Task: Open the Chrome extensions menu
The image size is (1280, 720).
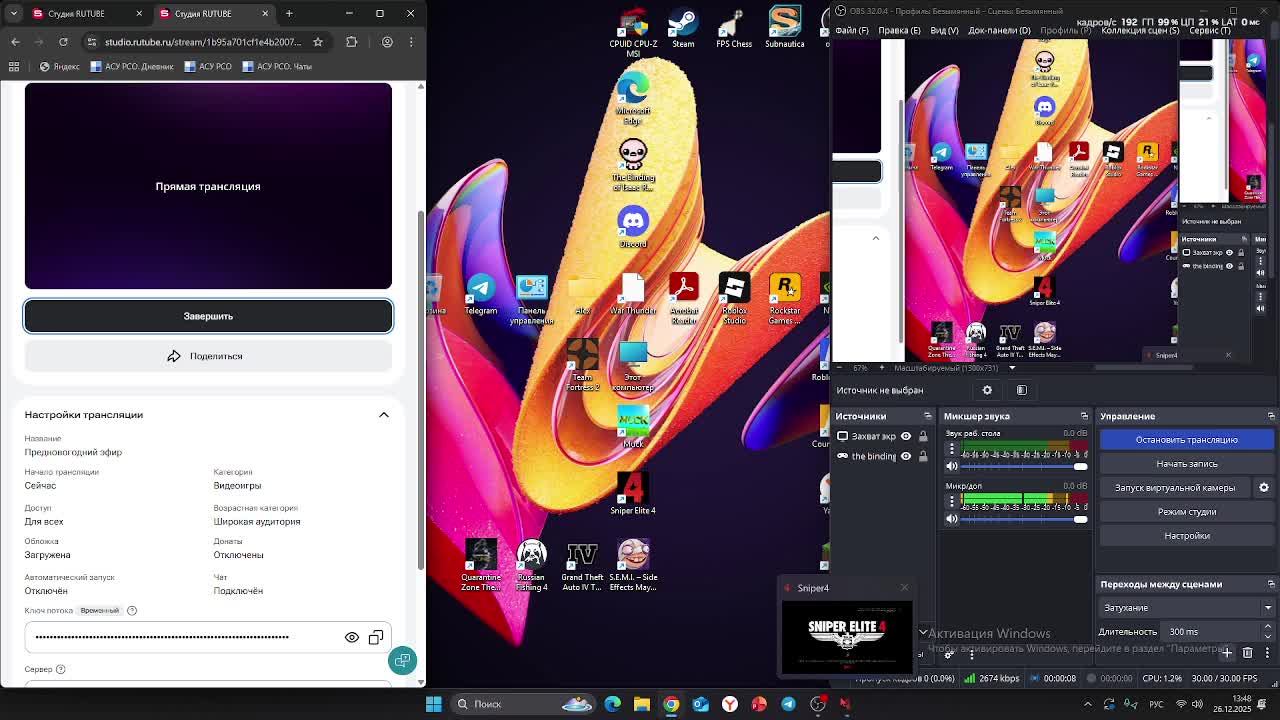Action: click(x=351, y=42)
